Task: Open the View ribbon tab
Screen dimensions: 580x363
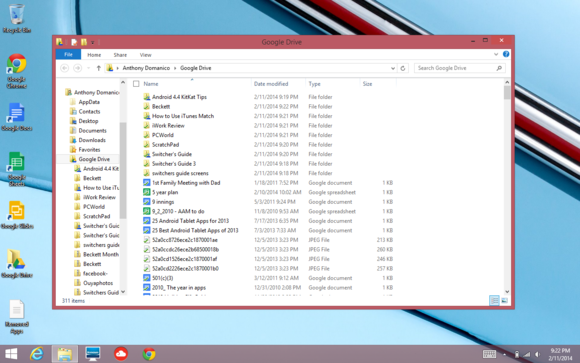Action: tap(145, 55)
